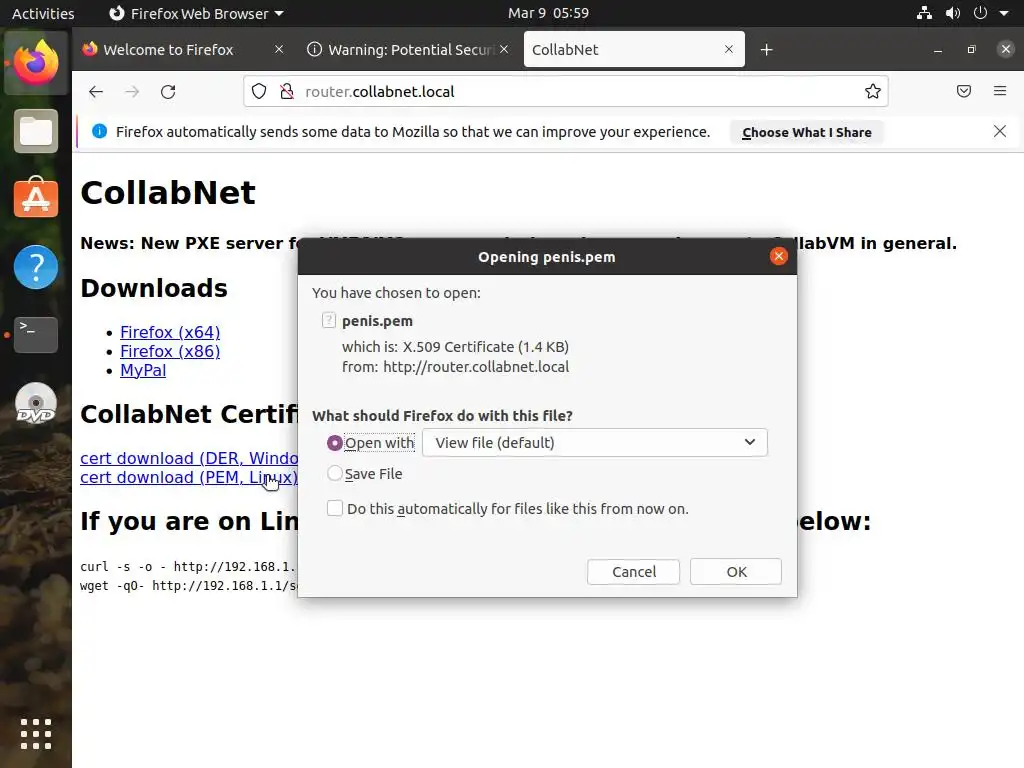Image resolution: width=1024 pixels, height=768 pixels.
Task: Click the penis.pem file name in dialog
Action: pos(377,321)
